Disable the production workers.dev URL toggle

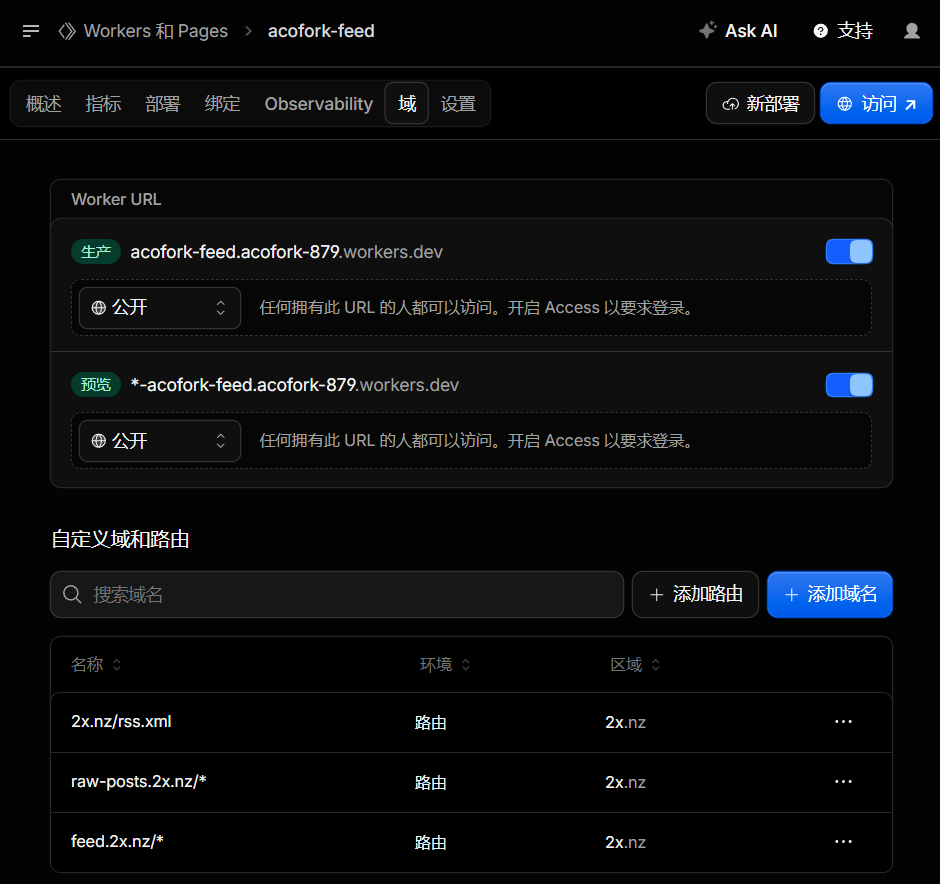tap(849, 252)
